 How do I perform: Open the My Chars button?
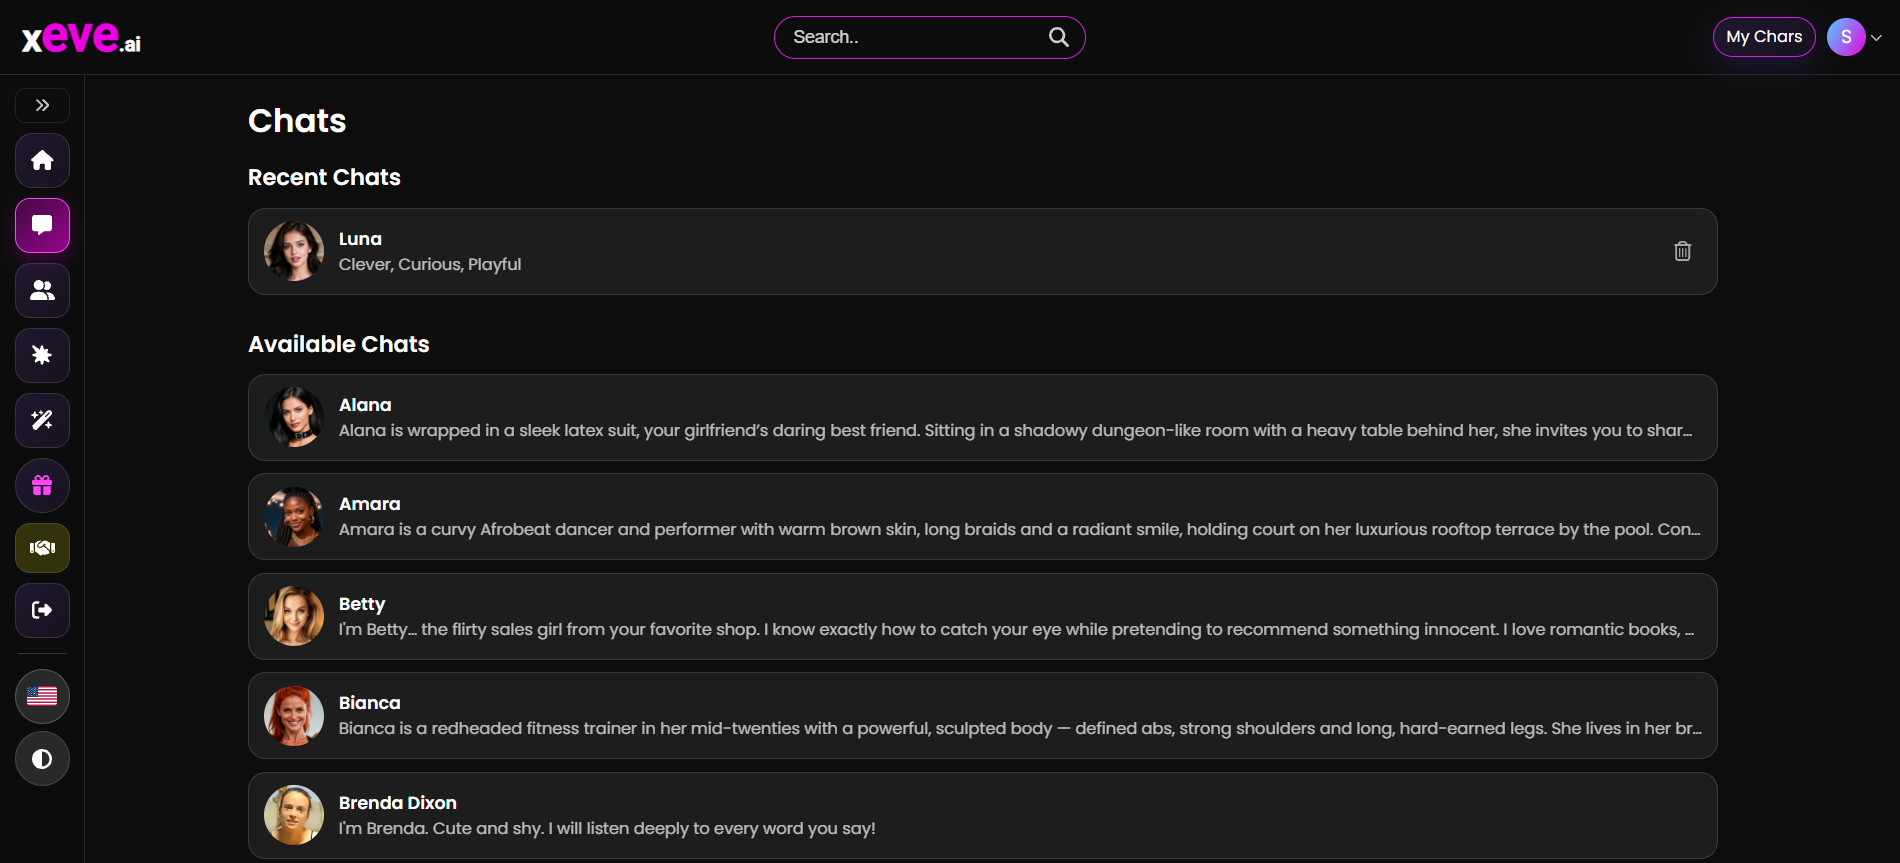tap(1764, 37)
